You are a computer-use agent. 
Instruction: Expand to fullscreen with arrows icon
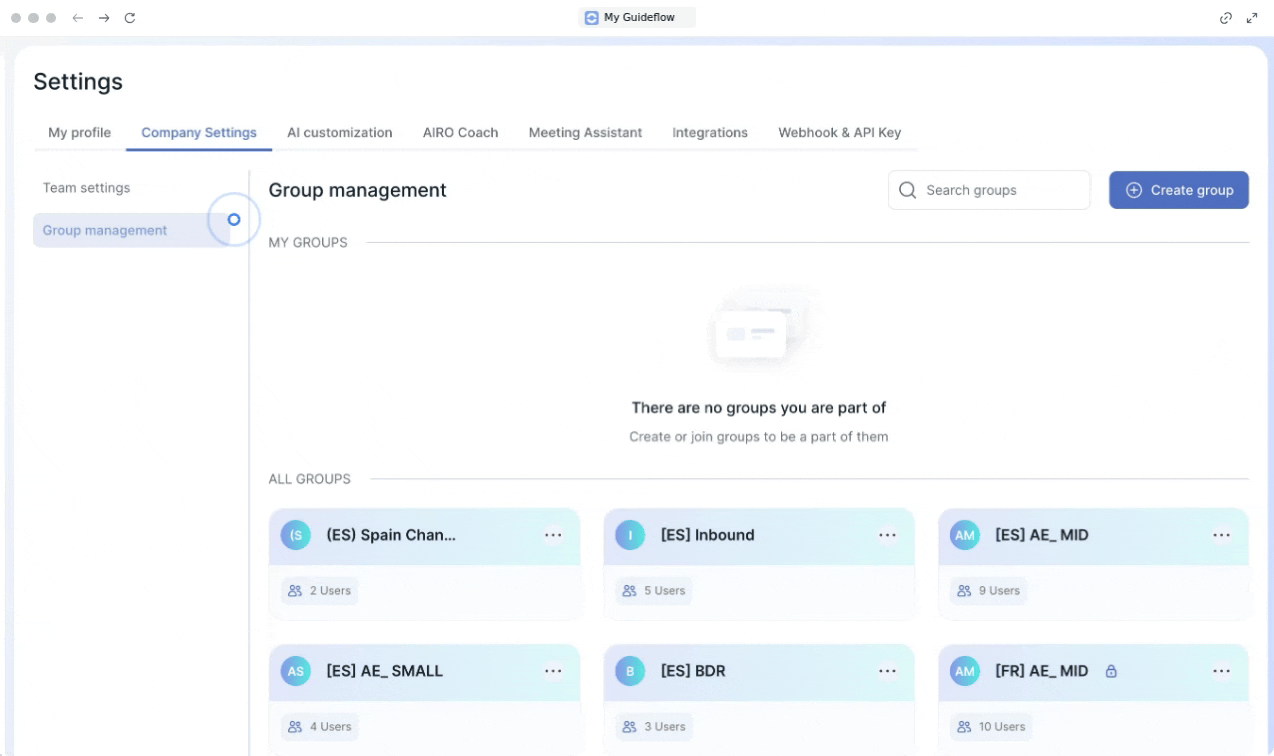click(1252, 18)
